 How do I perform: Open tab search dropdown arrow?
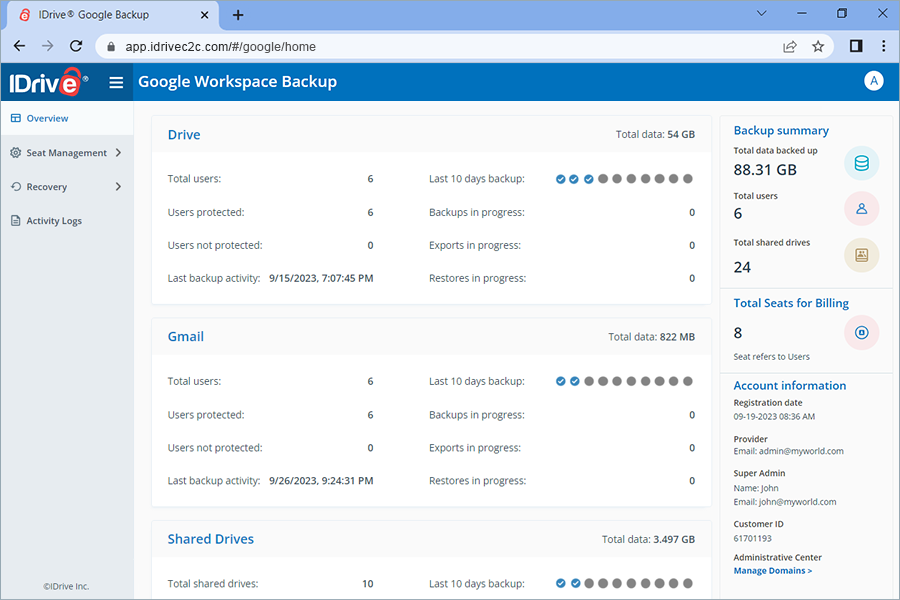tap(761, 13)
